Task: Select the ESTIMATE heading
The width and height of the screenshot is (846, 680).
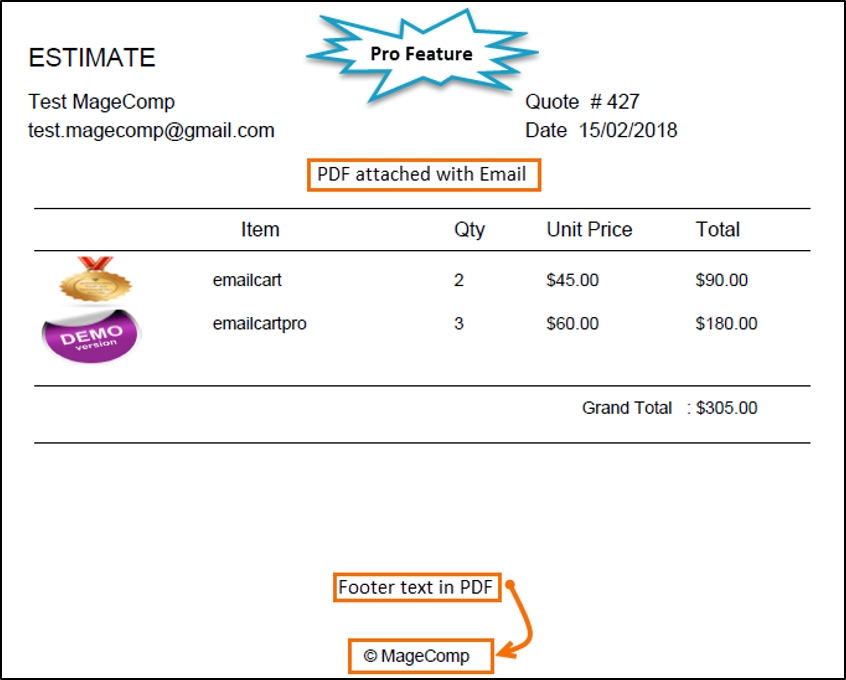Action: [x=92, y=58]
